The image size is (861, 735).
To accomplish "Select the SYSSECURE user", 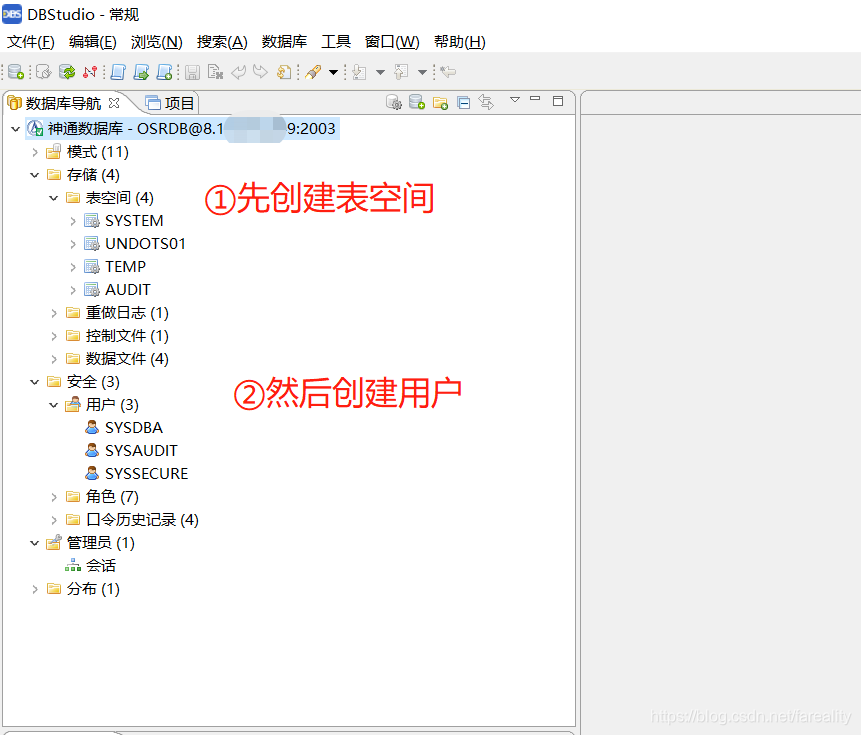I will tap(137, 474).
